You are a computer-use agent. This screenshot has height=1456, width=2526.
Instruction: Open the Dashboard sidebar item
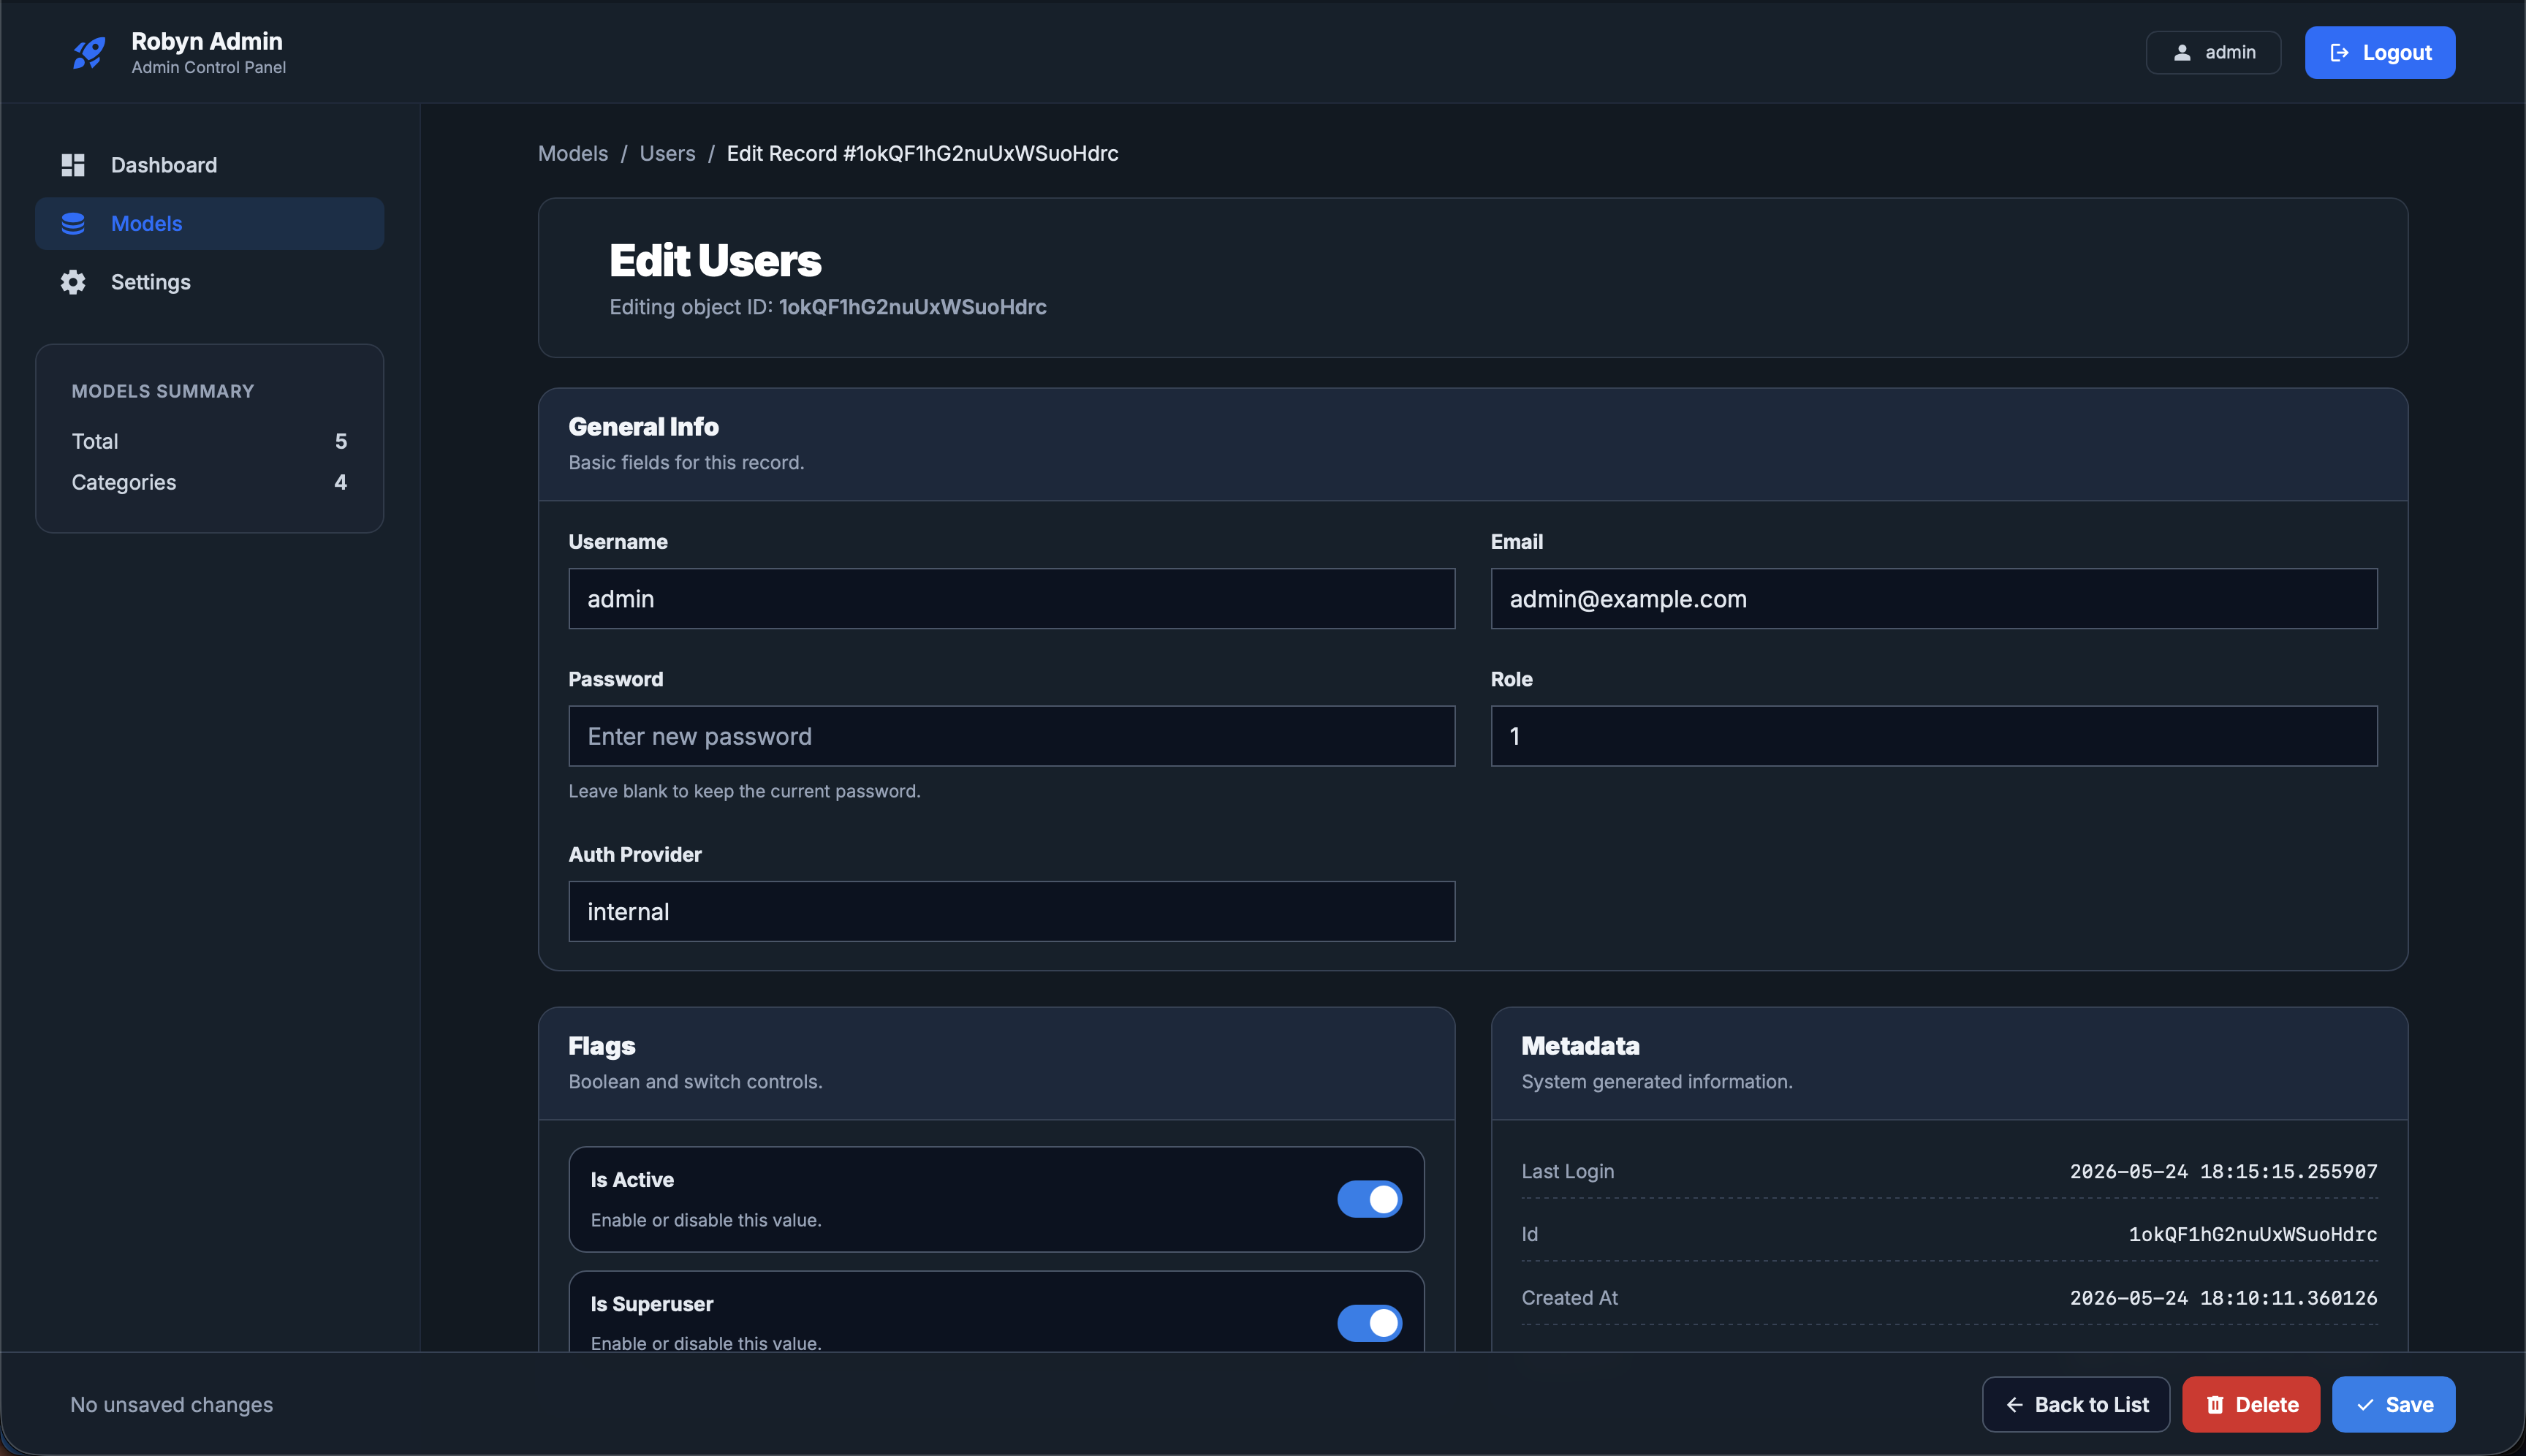tap(209, 165)
